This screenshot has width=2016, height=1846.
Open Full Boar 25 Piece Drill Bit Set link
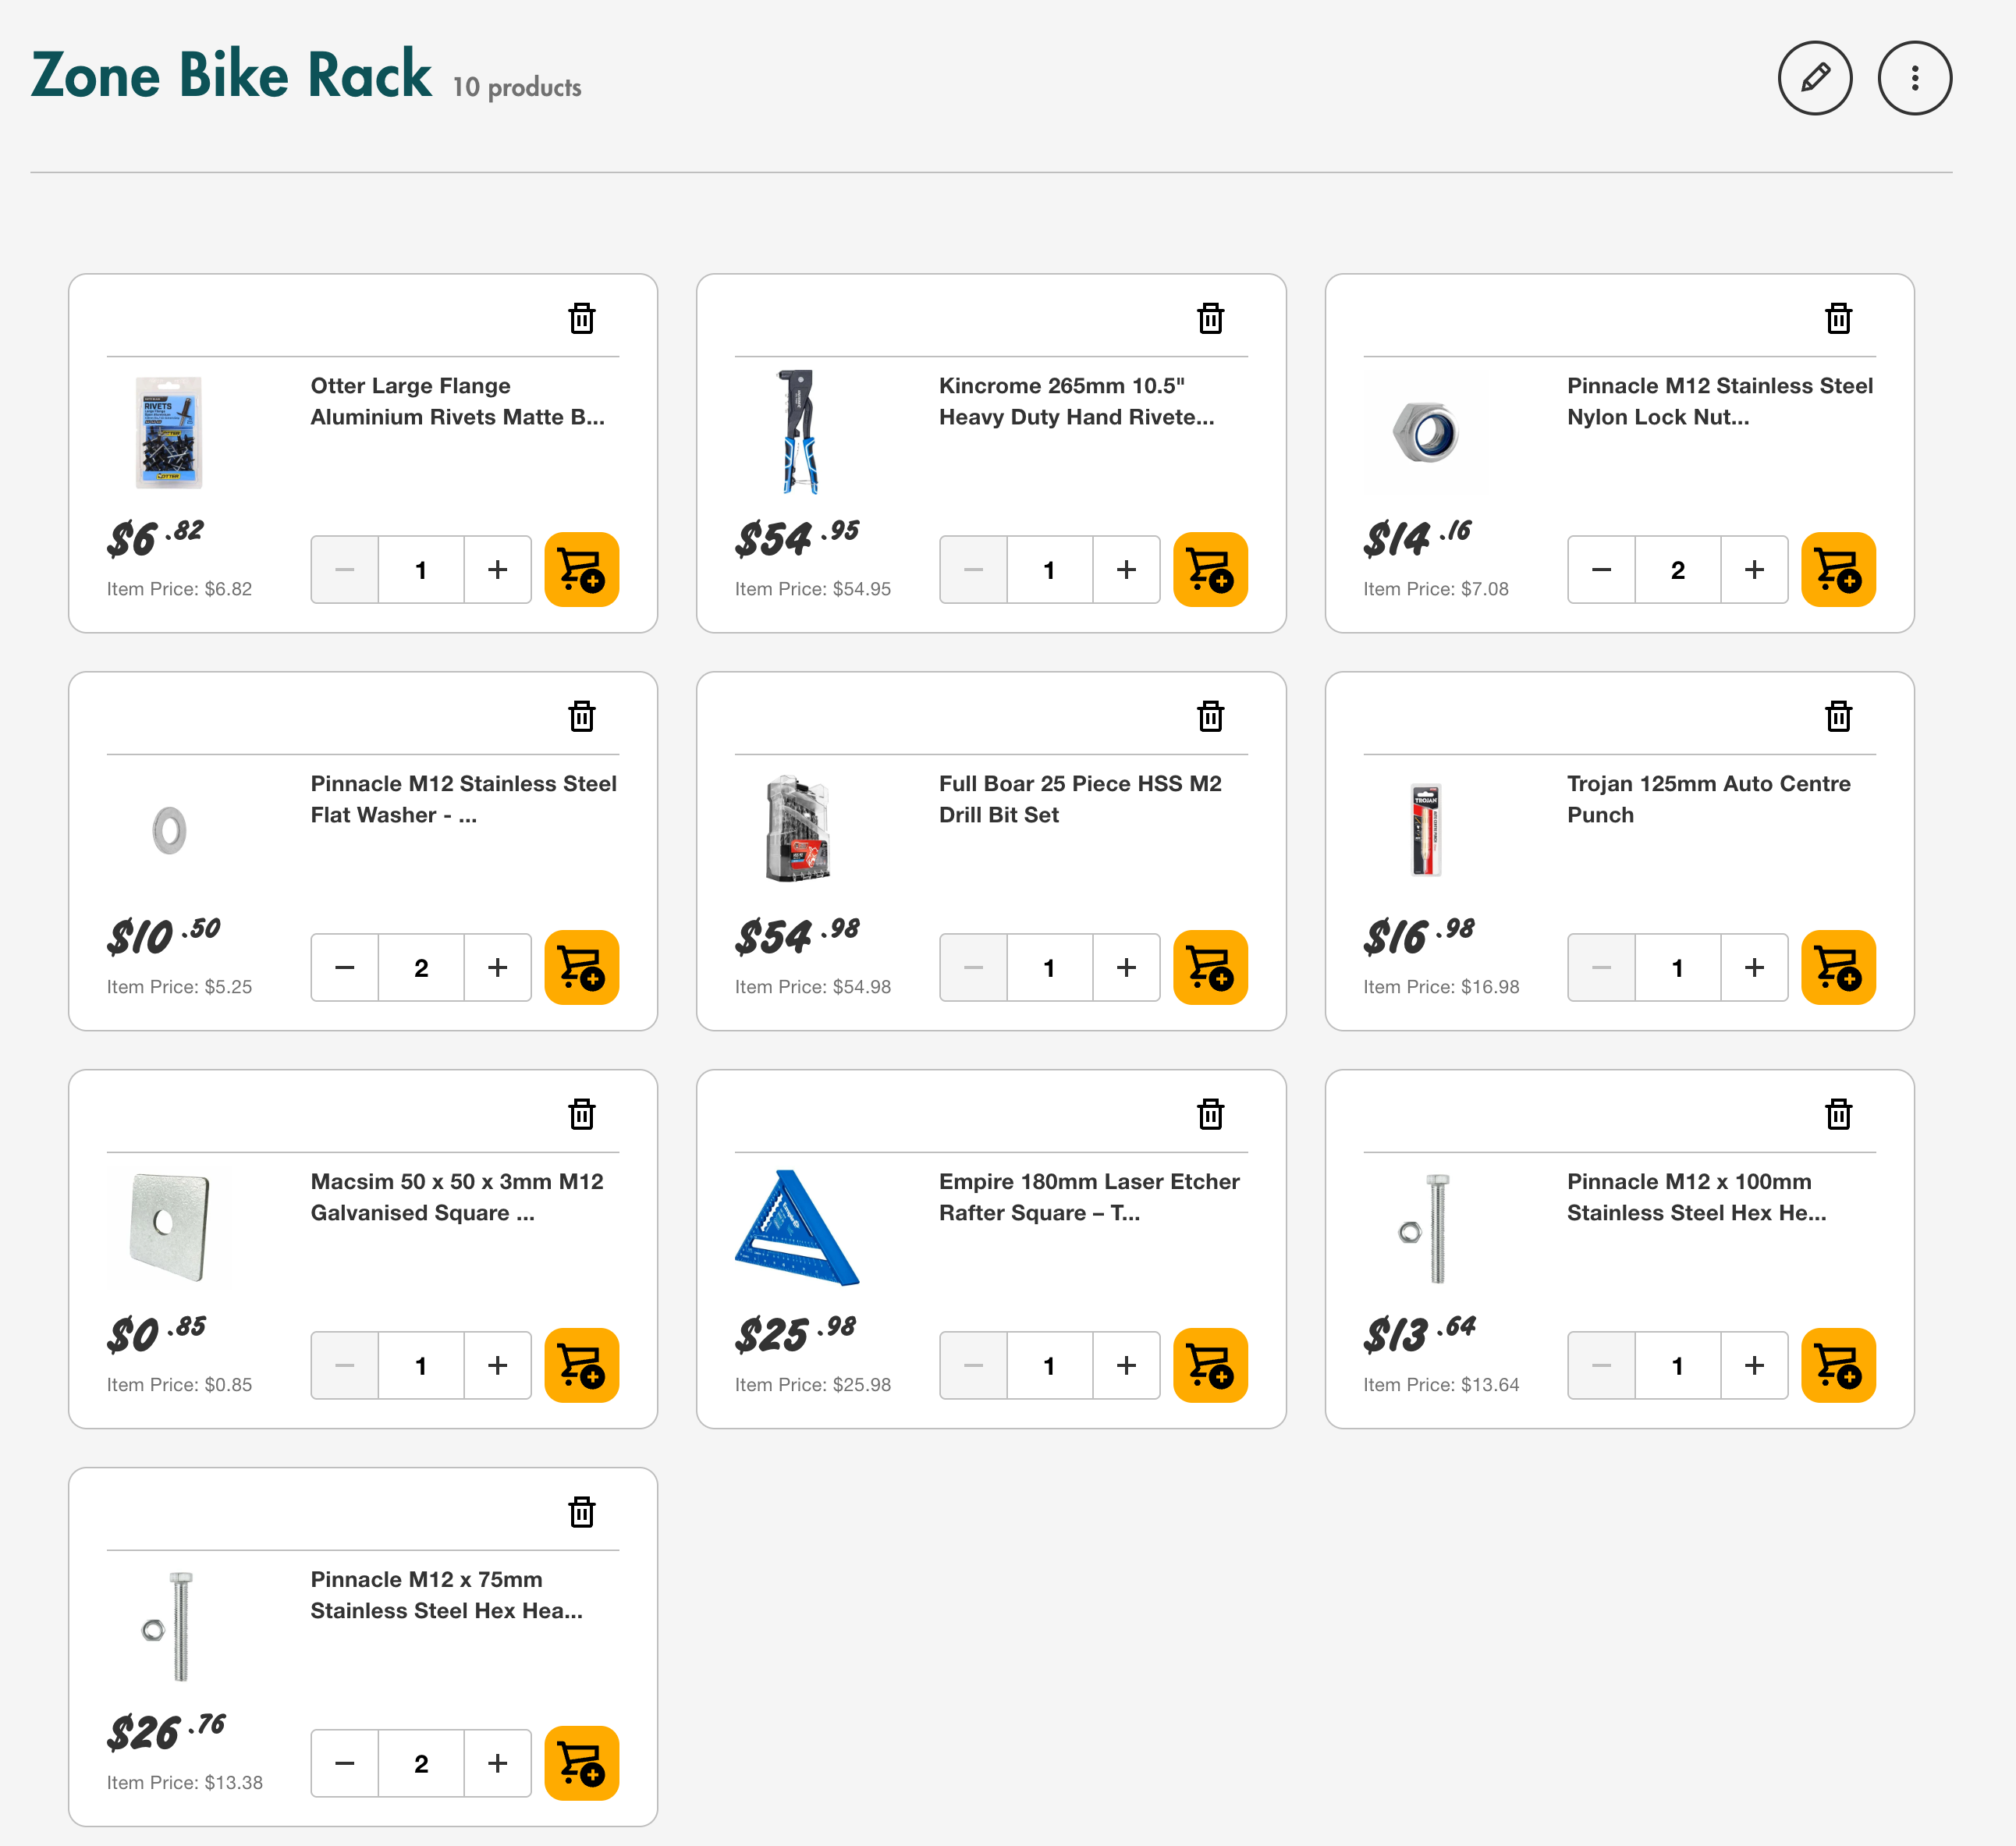tap(1079, 799)
